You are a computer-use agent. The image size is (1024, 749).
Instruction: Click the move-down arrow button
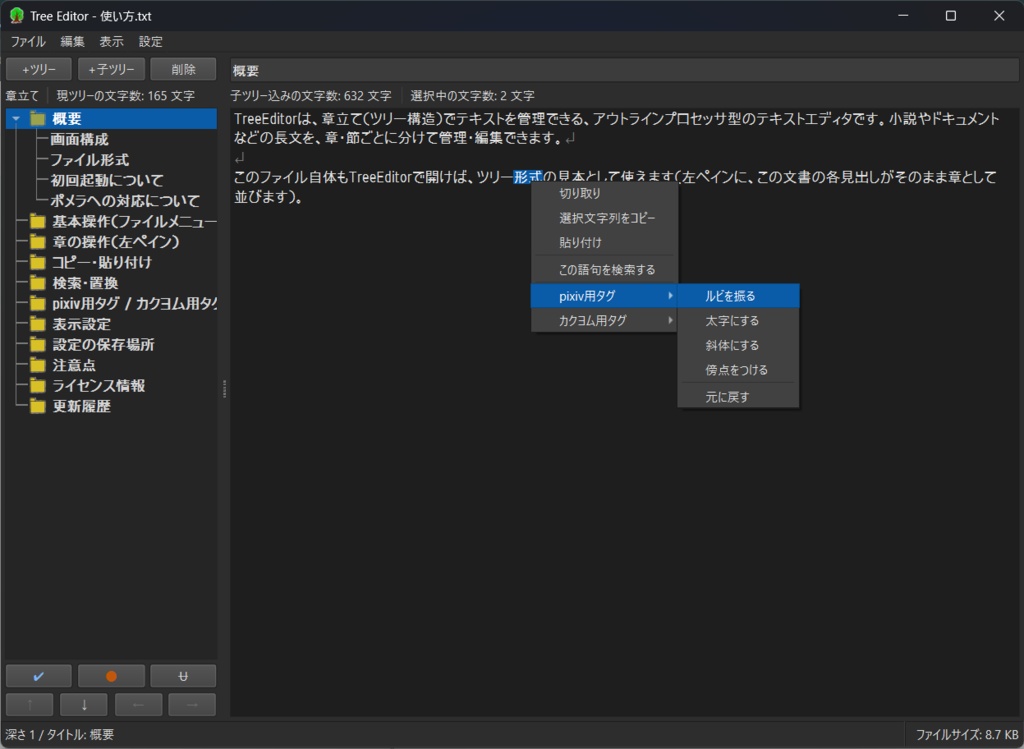click(84, 705)
